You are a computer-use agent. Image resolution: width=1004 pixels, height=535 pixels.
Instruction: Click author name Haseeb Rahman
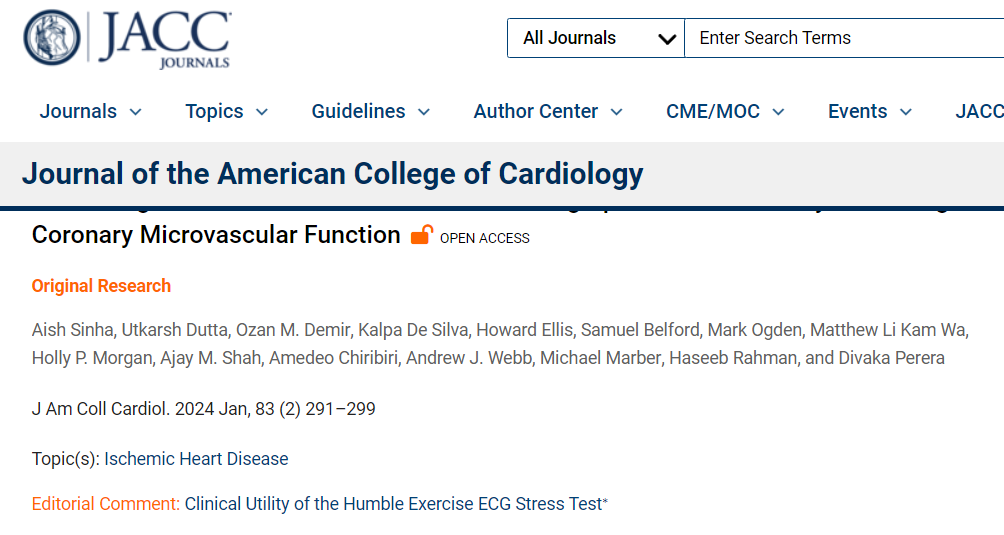pos(734,357)
